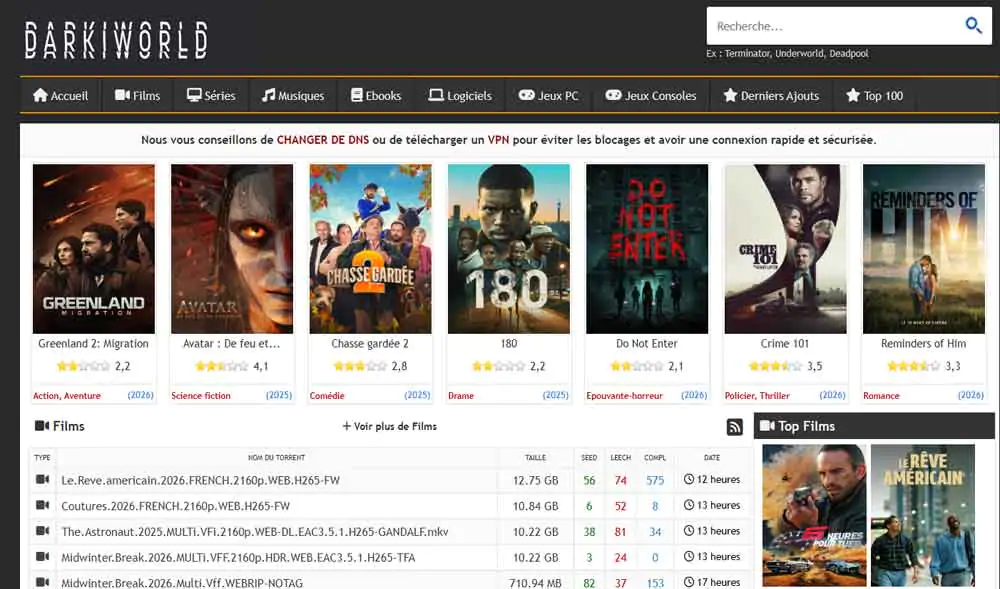The width and height of the screenshot is (1000, 589).
Task: Click the Films section camera icon
Action: 42,426
